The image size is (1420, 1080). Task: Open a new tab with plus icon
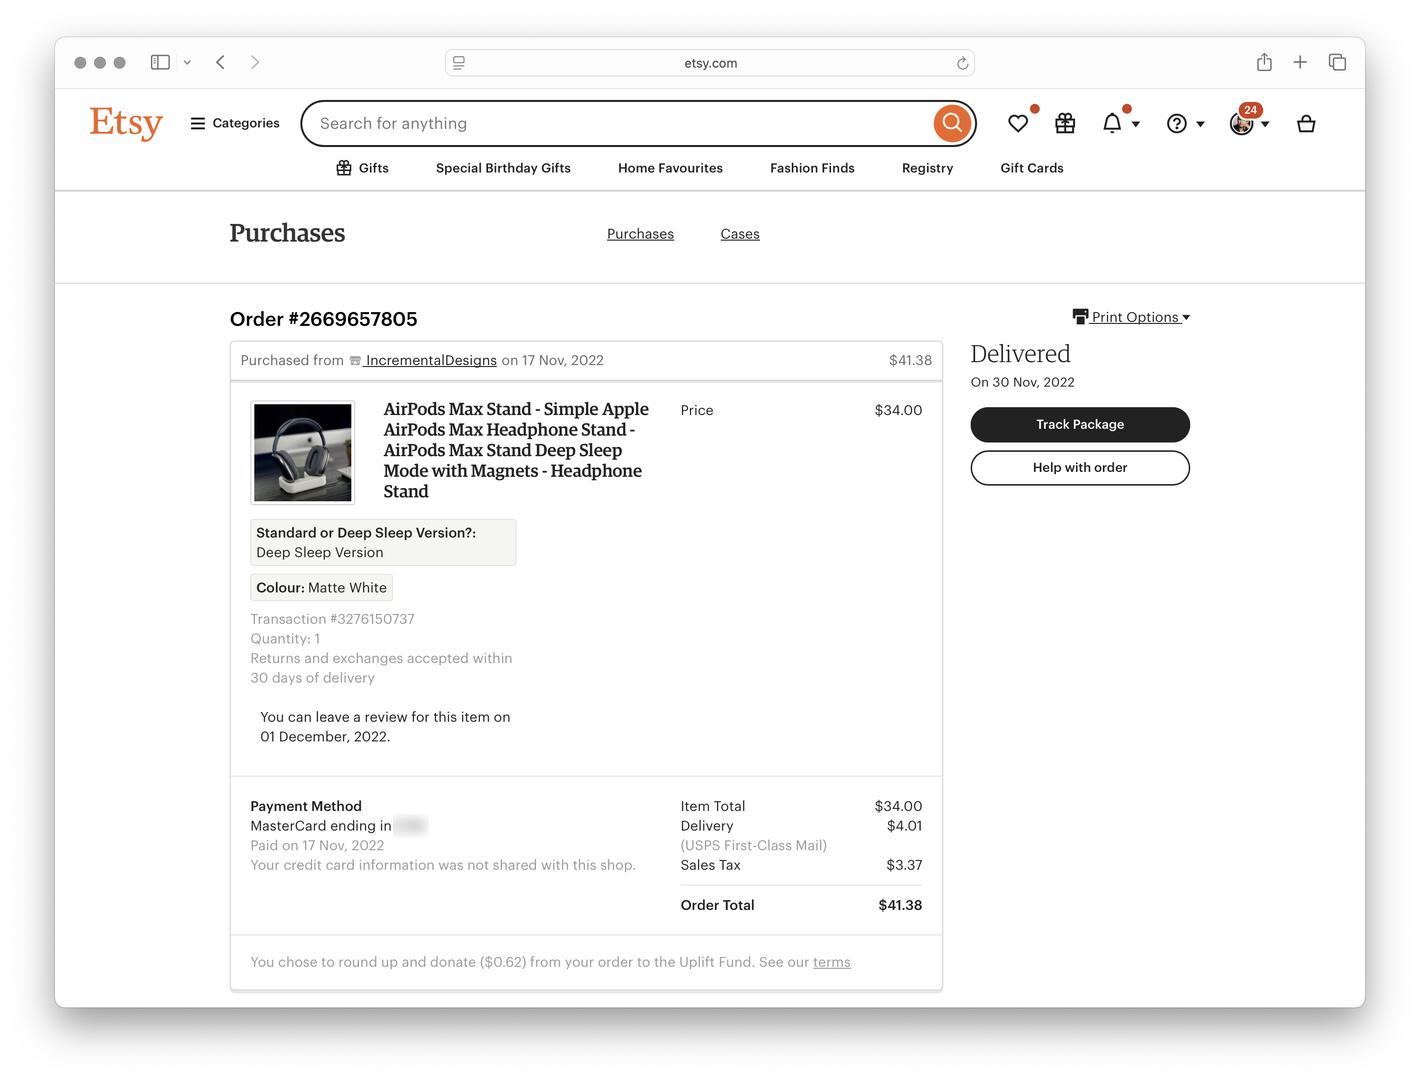point(1300,62)
